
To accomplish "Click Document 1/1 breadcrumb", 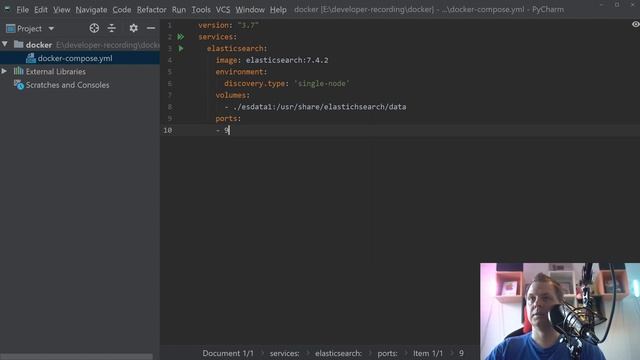I will [228, 353].
